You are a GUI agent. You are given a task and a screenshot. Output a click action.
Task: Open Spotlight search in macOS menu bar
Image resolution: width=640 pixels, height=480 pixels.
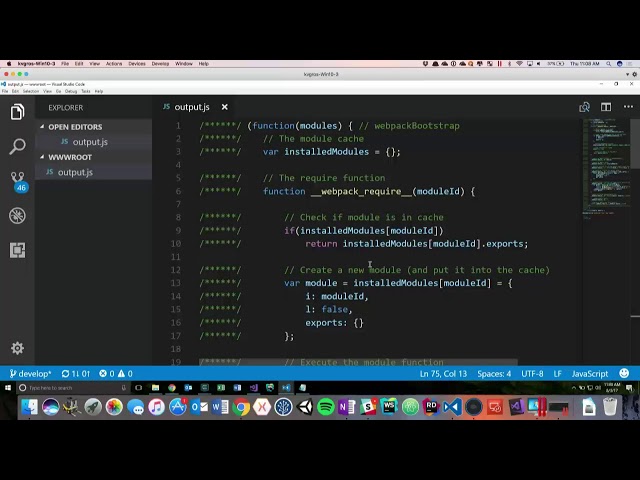coord(609,64)
